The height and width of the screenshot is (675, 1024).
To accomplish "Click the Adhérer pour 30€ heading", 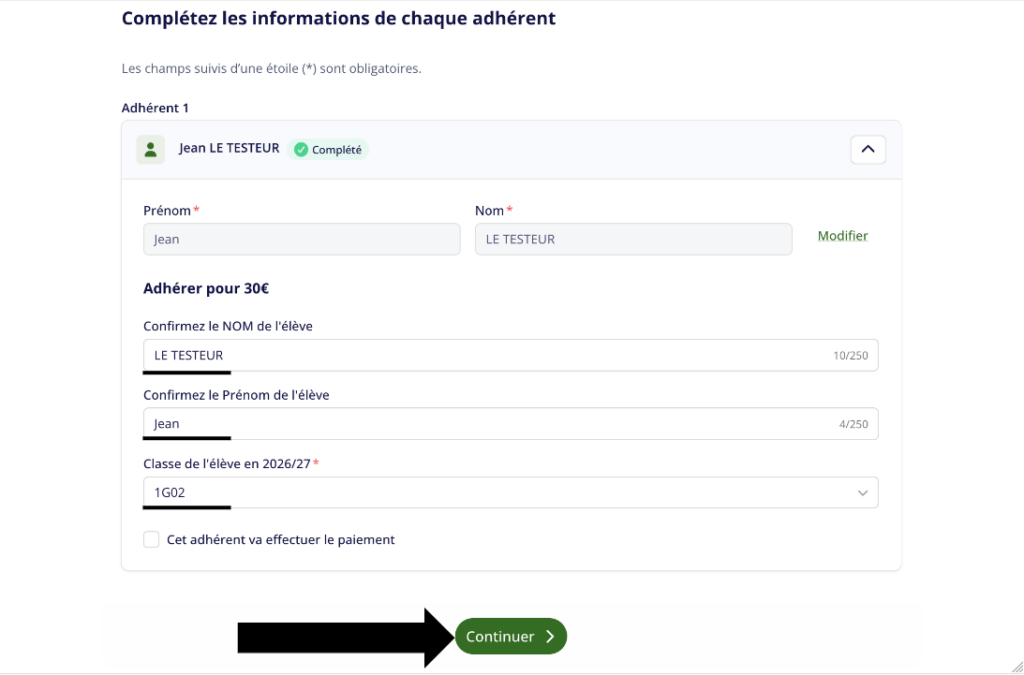I will pyautogui.click(x=206, y=289).
